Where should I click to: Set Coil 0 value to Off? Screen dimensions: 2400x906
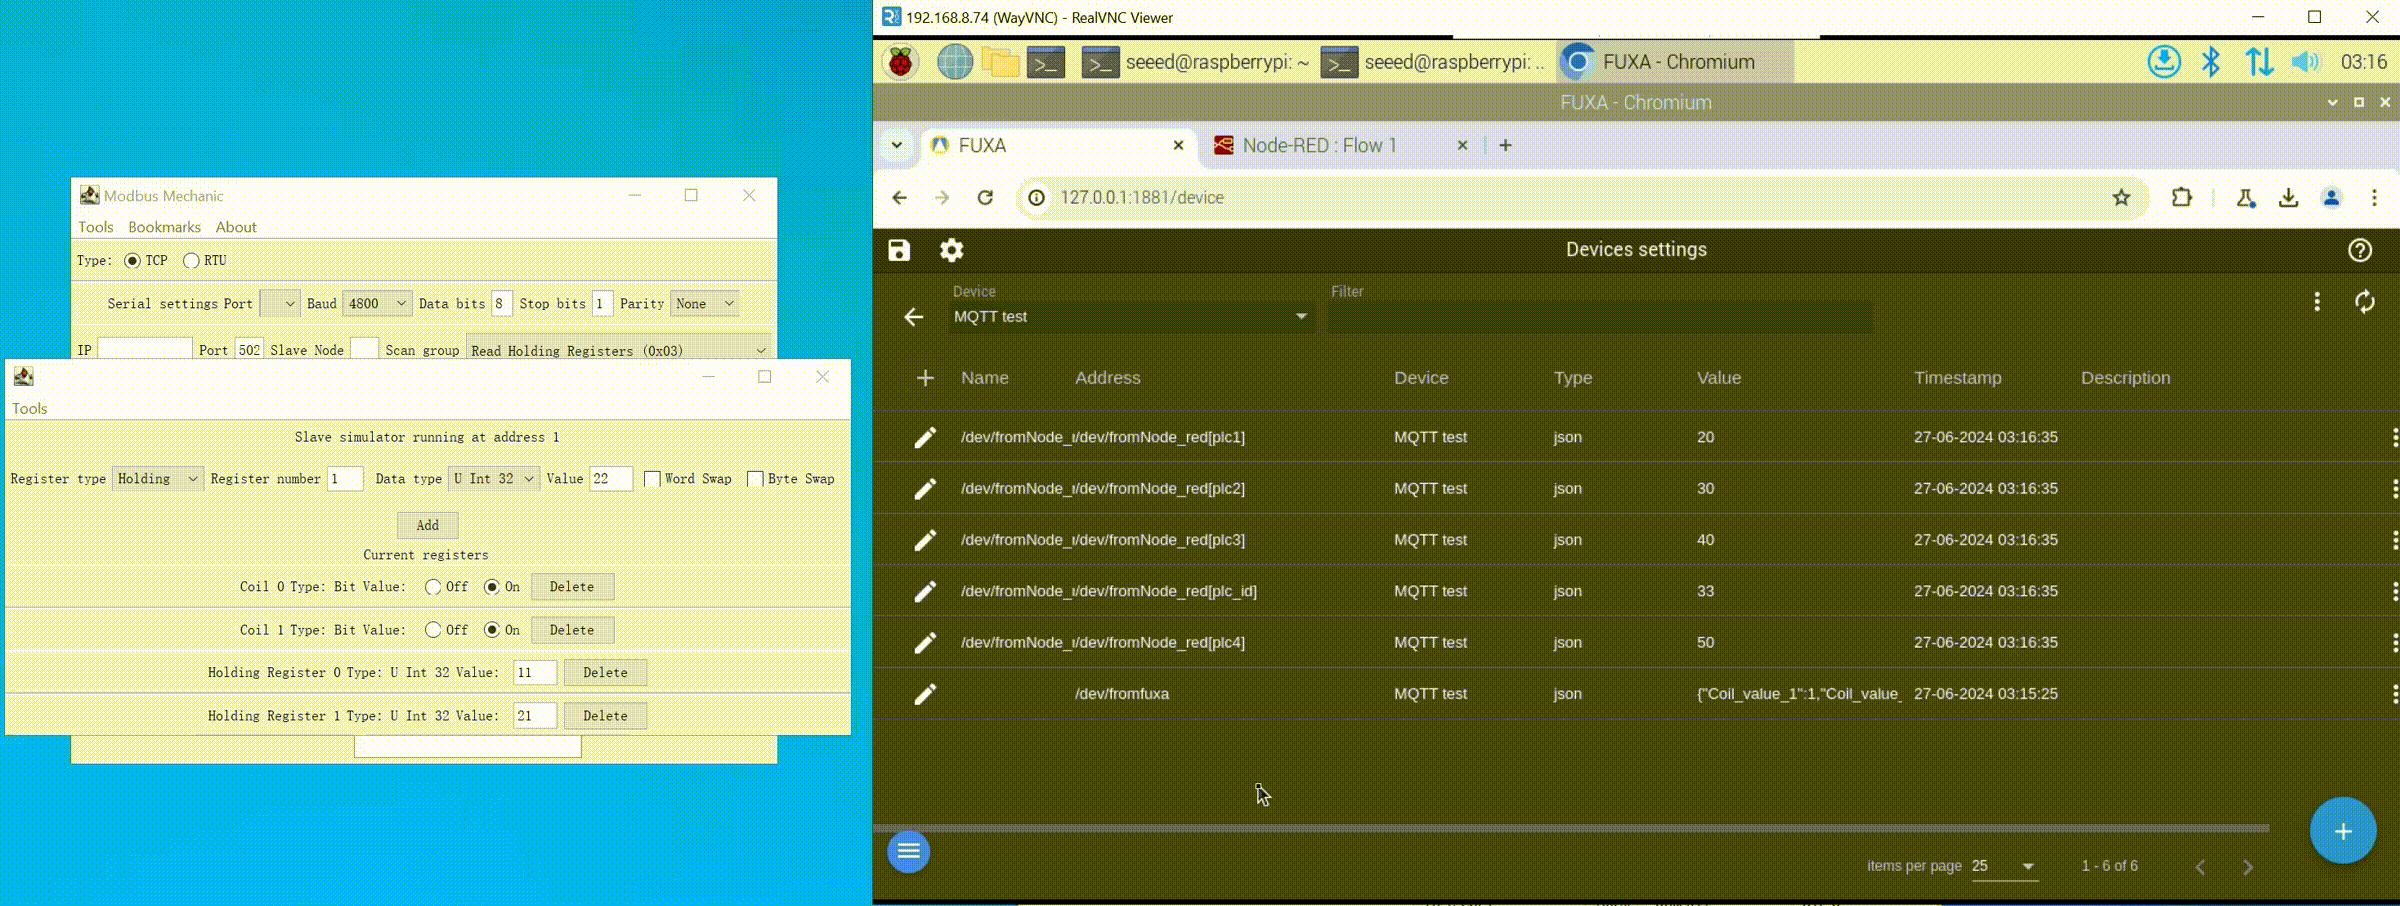tap(433, 587)
